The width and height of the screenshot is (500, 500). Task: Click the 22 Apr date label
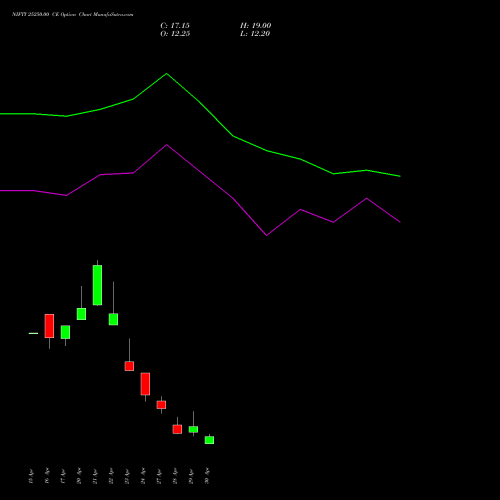click(x=111, y=476)
